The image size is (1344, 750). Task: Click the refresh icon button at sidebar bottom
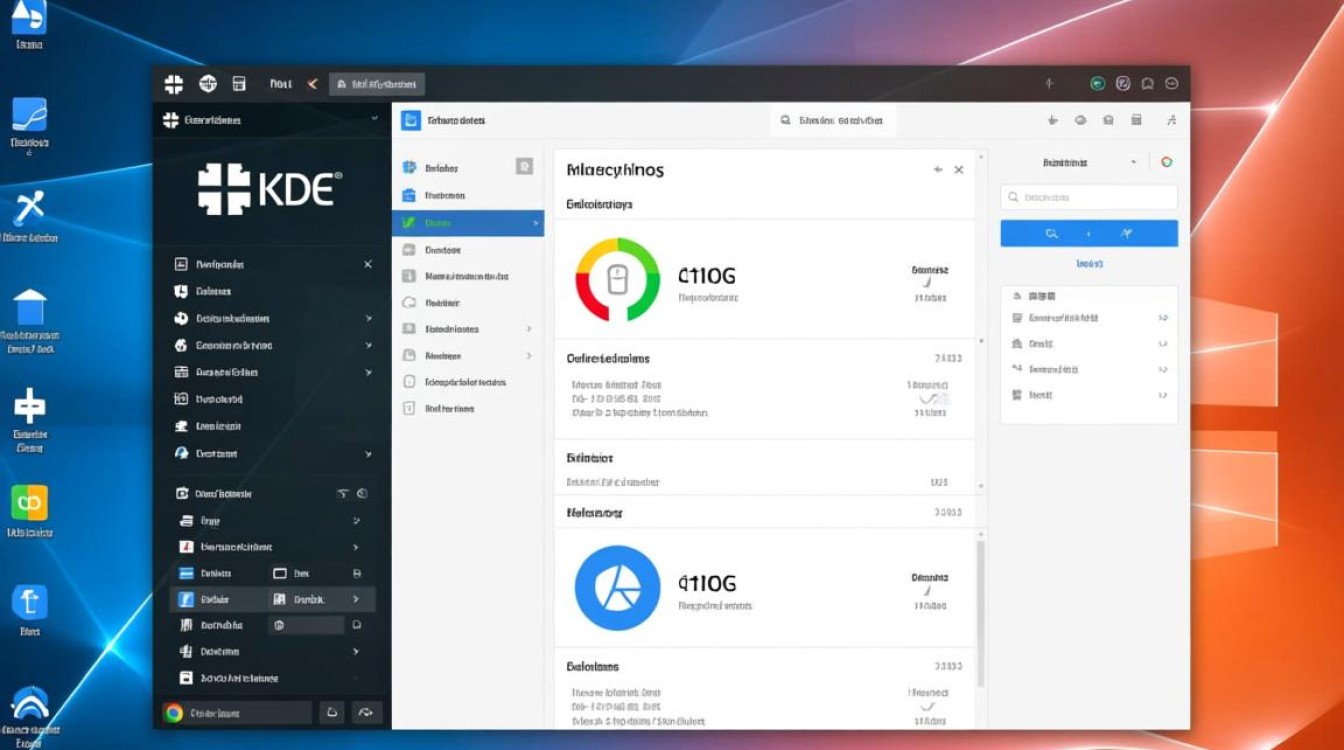point(365,713)
